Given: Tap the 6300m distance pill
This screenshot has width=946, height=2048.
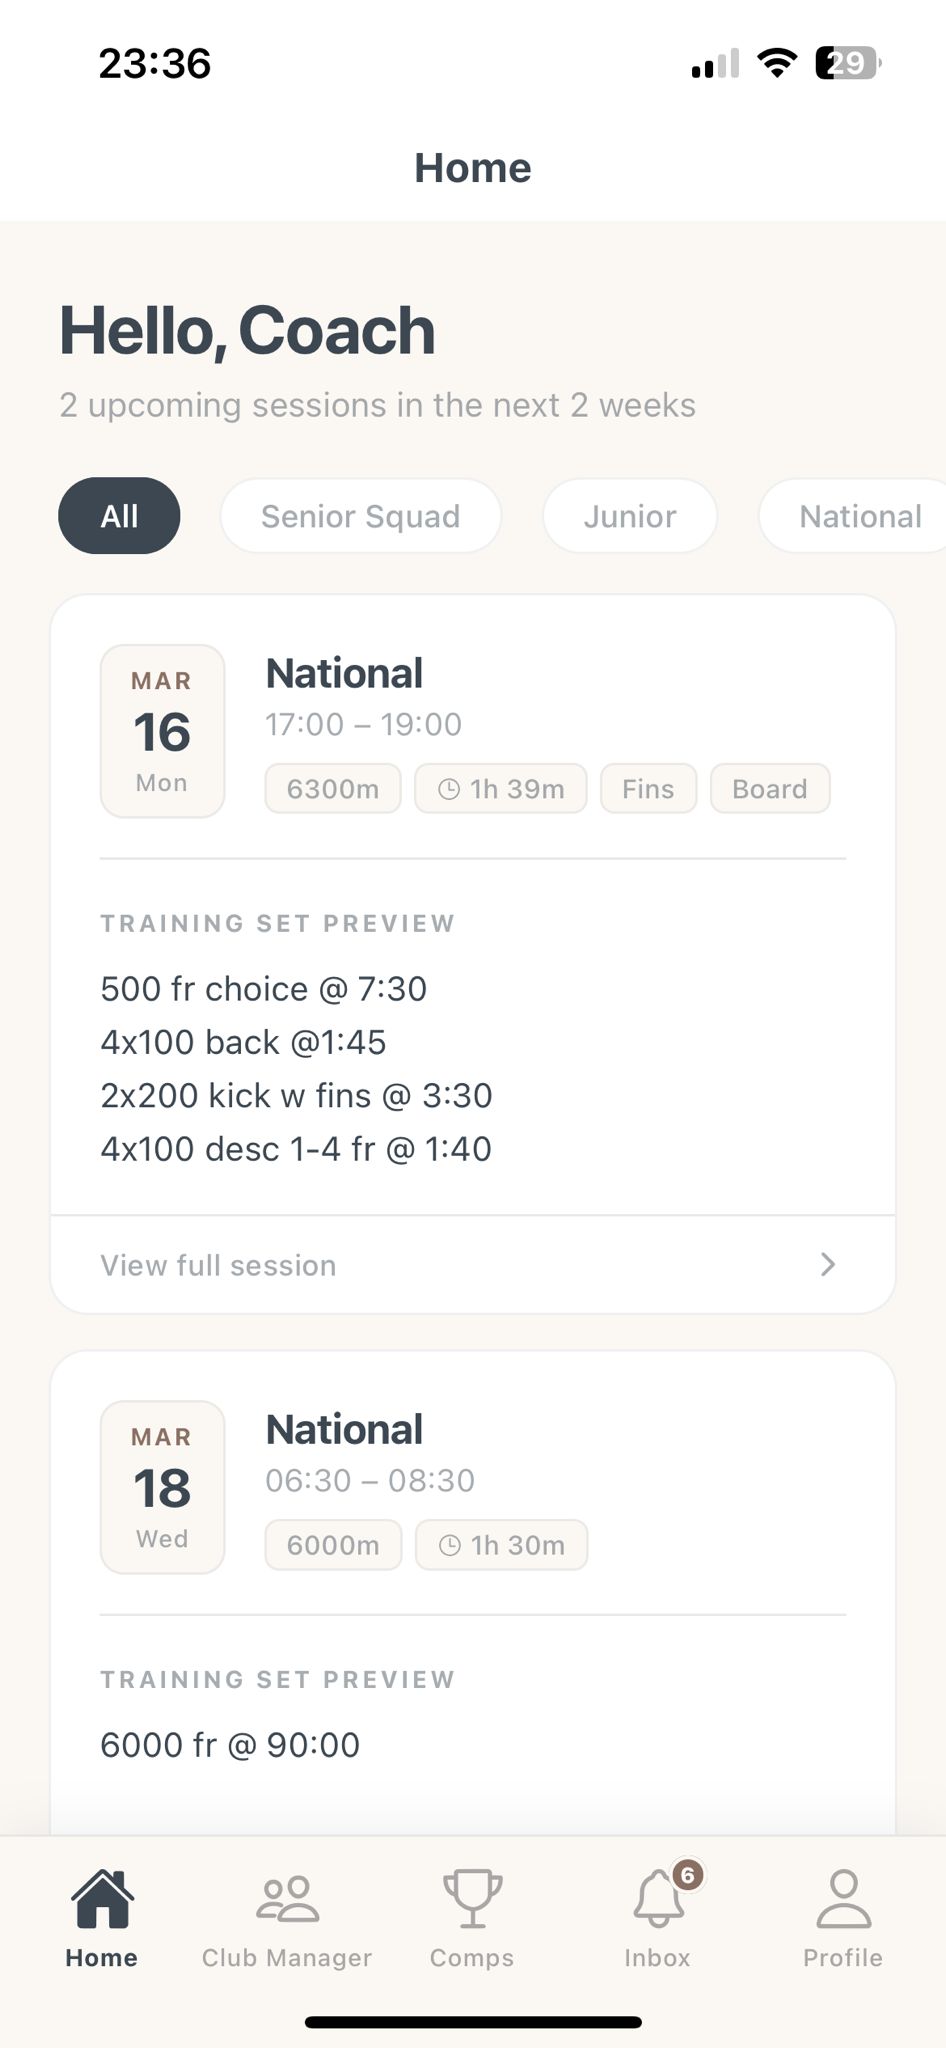Looking at the screenshot, I should point(332,788).
